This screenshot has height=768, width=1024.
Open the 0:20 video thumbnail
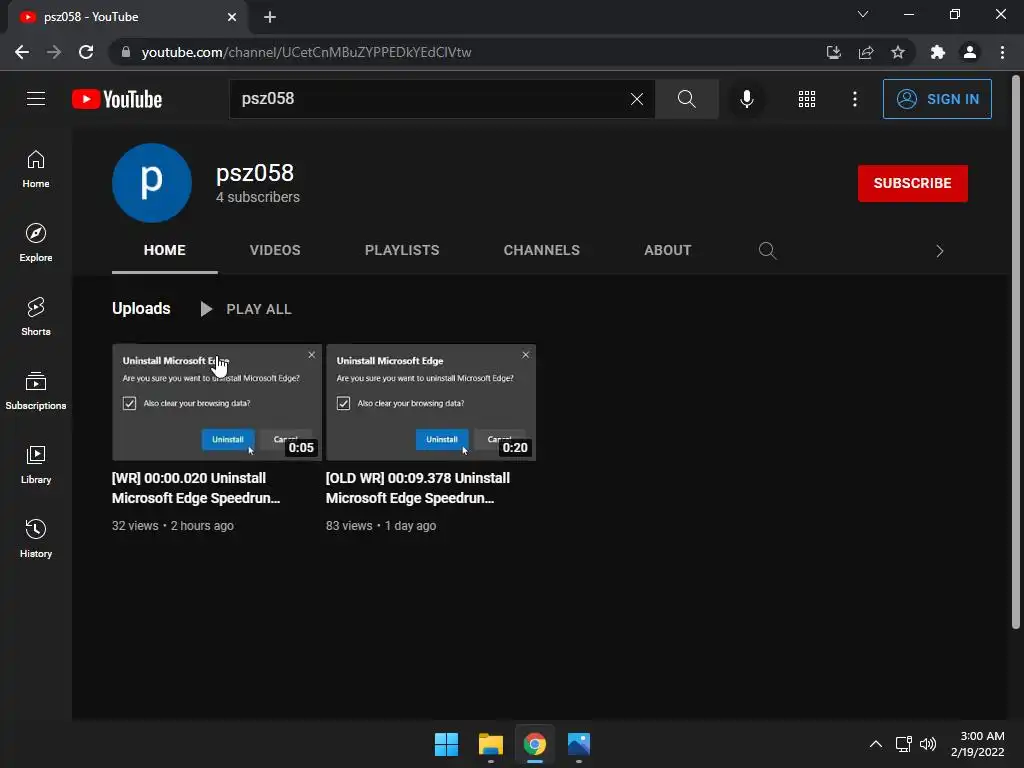tap(431, 402)
